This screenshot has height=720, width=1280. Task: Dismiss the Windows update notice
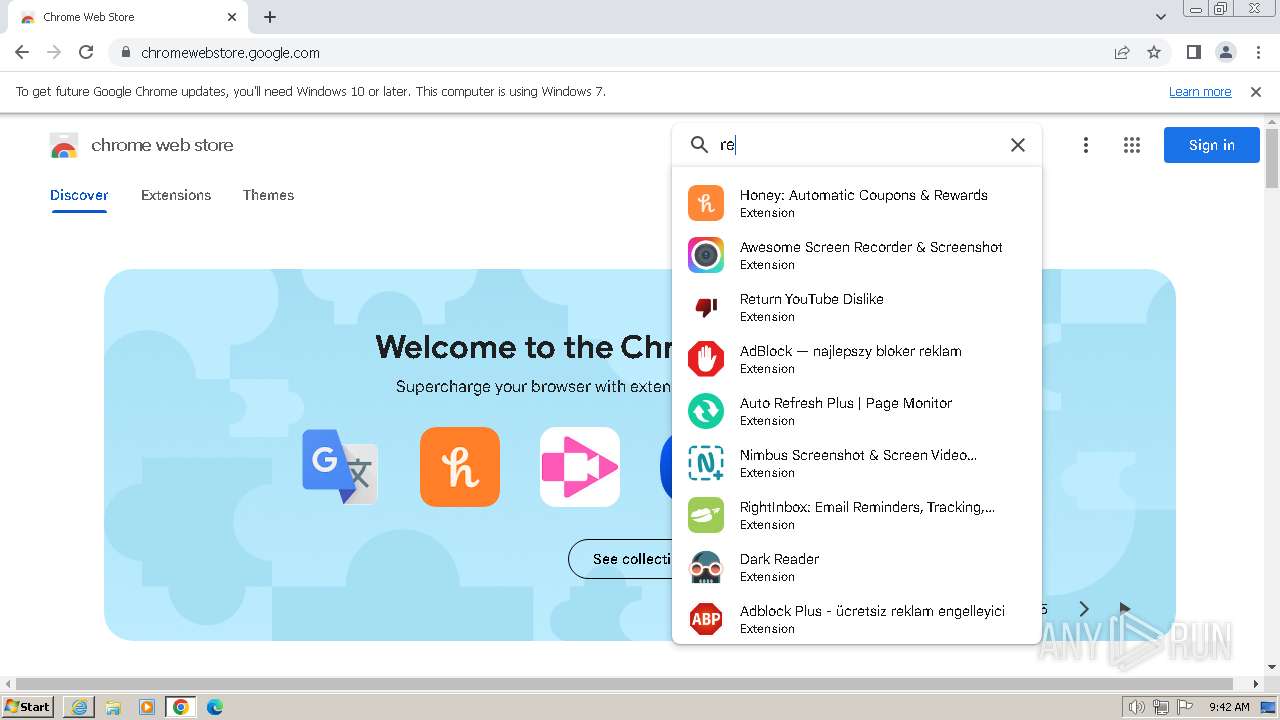tap(1256, 92)
